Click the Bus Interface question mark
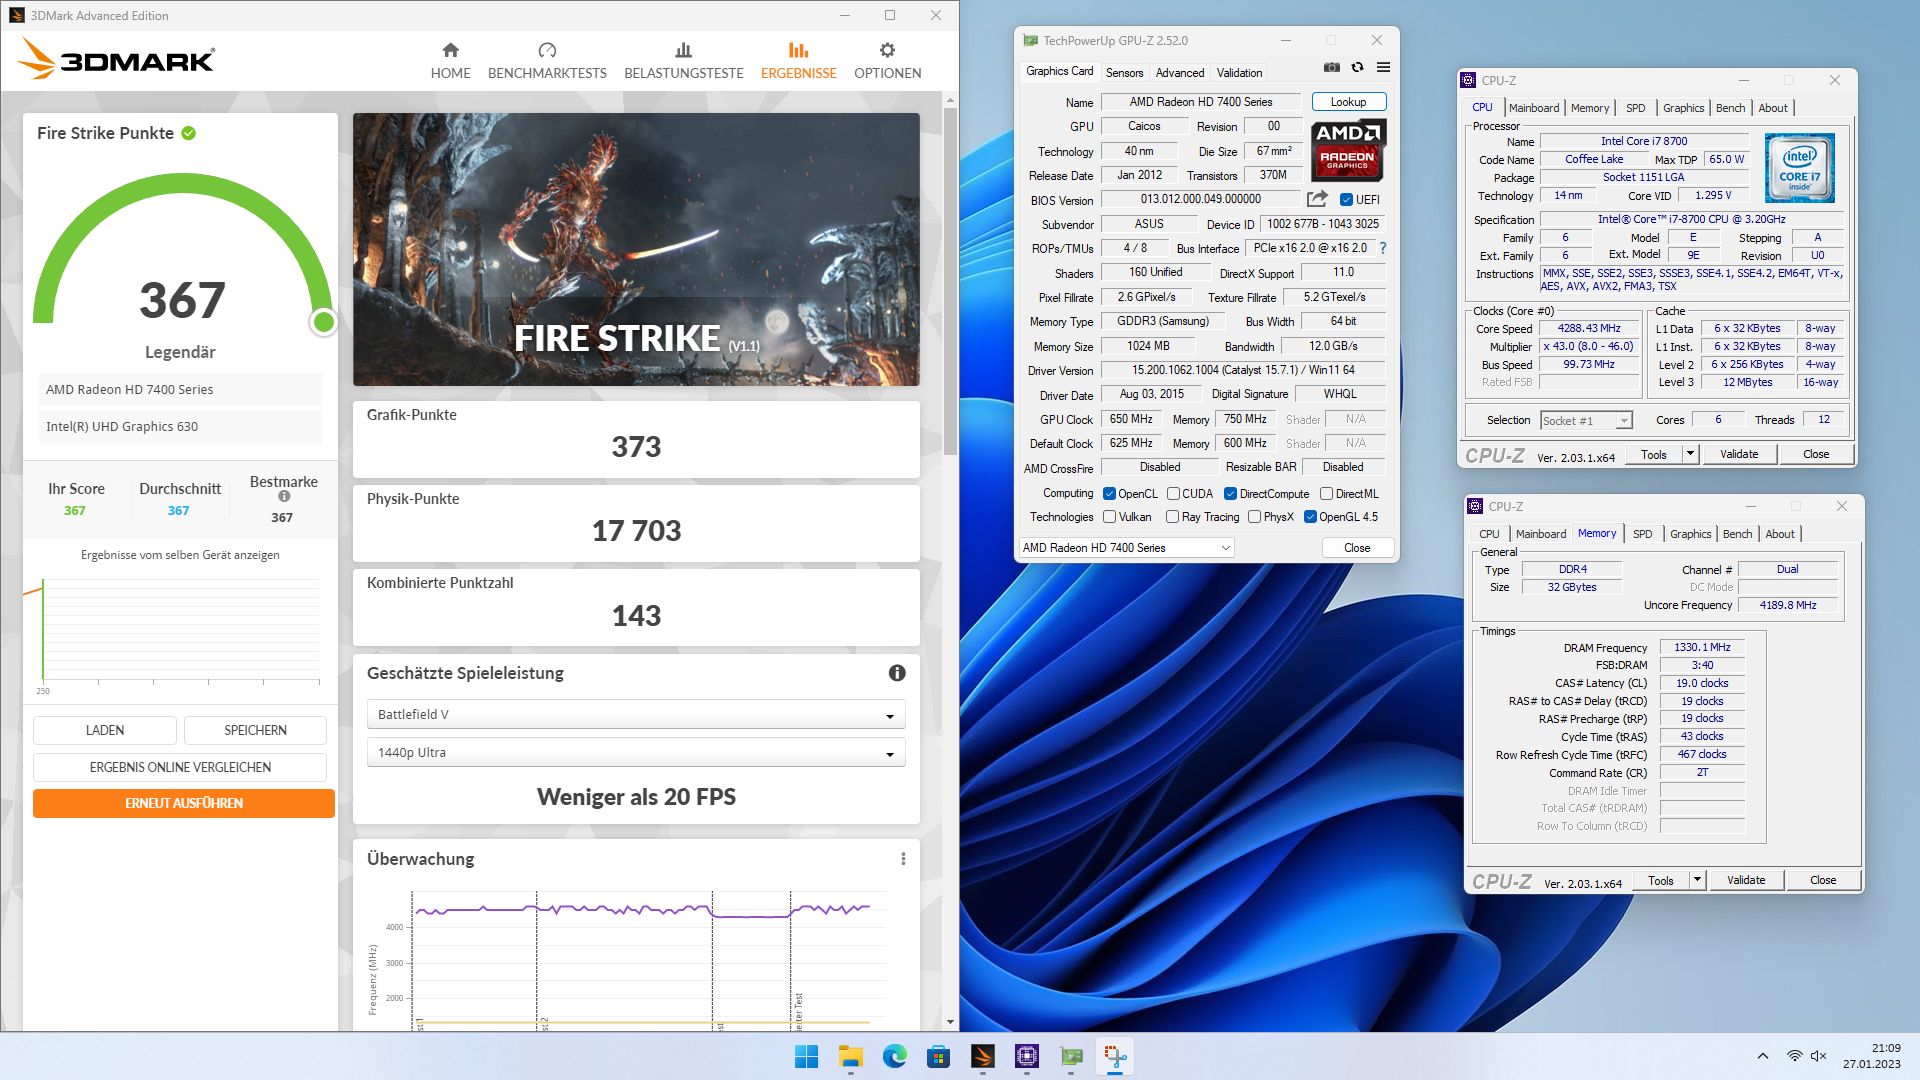Screen dimensions: 1920x1080 click(x=1383, y=248)
